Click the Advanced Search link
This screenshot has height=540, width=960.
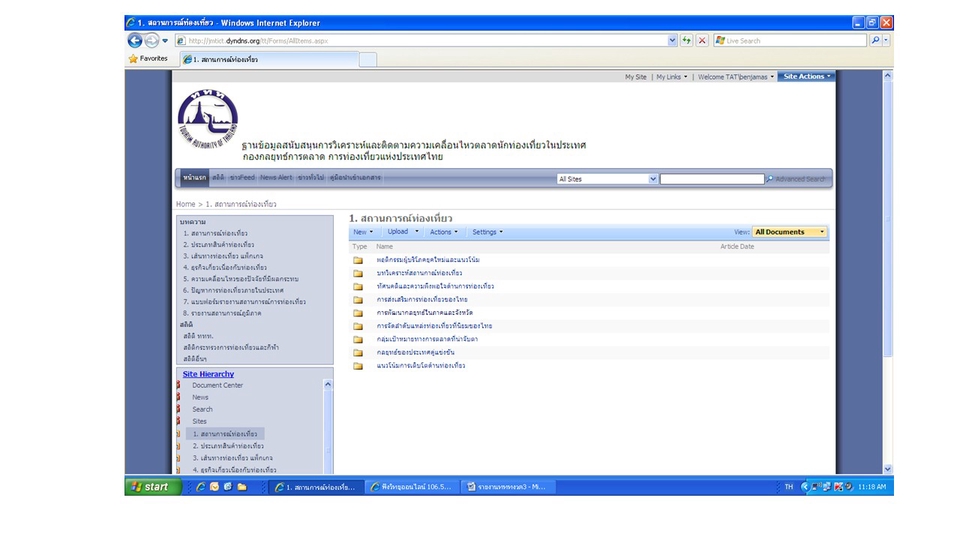800,179
